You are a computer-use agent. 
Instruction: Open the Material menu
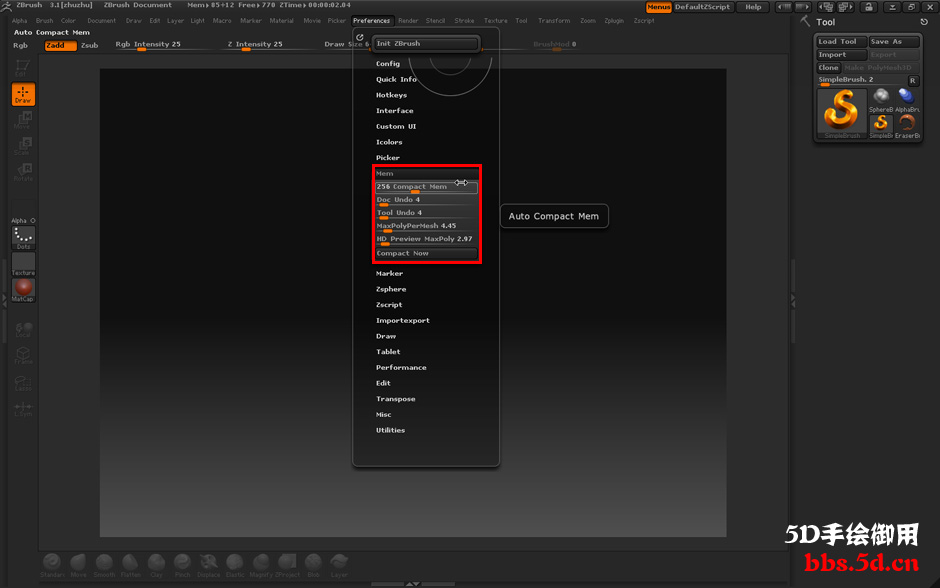click(281, 20)
